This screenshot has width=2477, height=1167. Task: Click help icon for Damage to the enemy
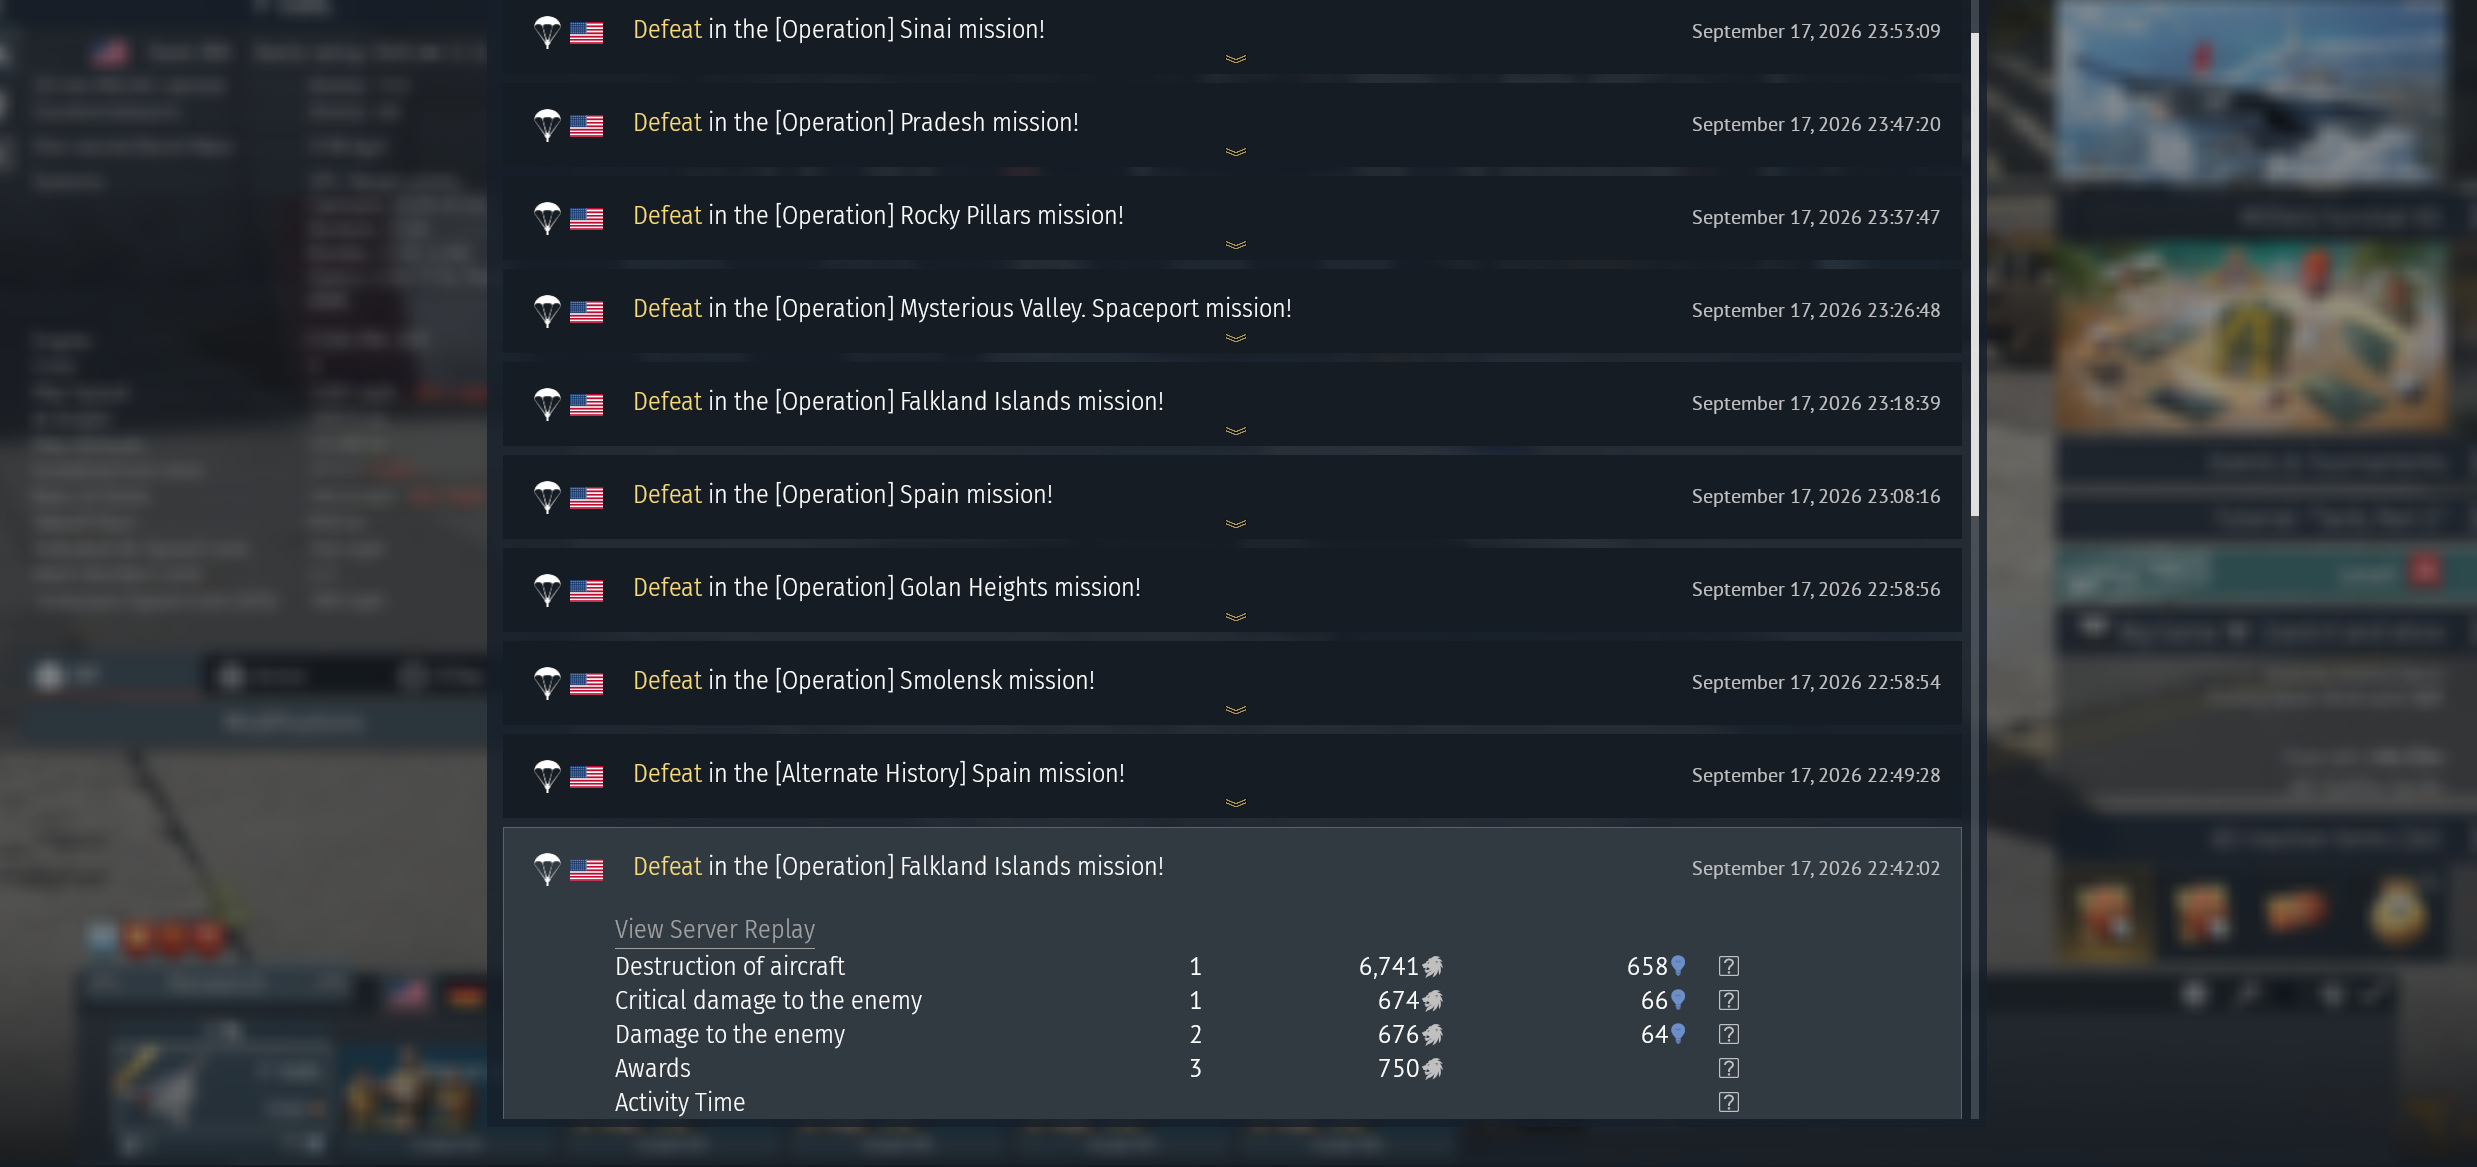click(x=1728, y=1034)
